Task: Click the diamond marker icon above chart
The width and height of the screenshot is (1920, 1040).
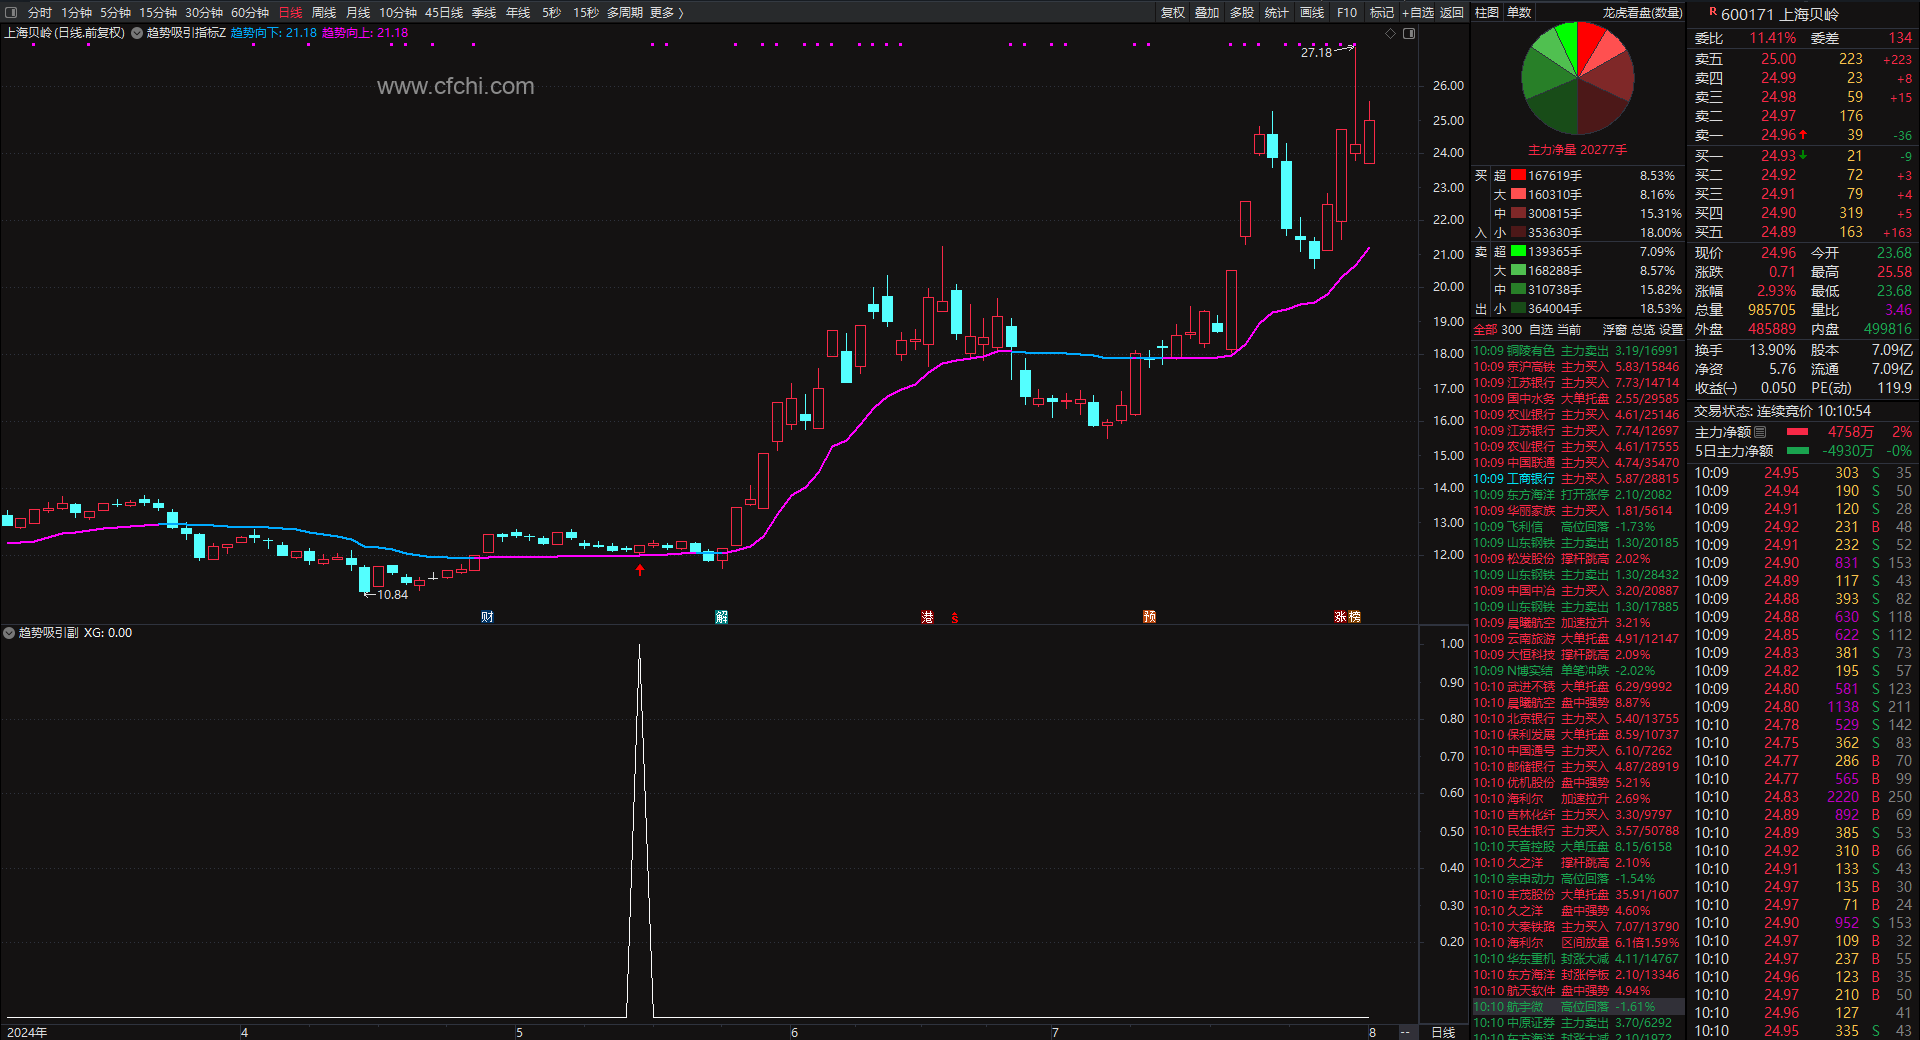Action: tap(1390, 34)
